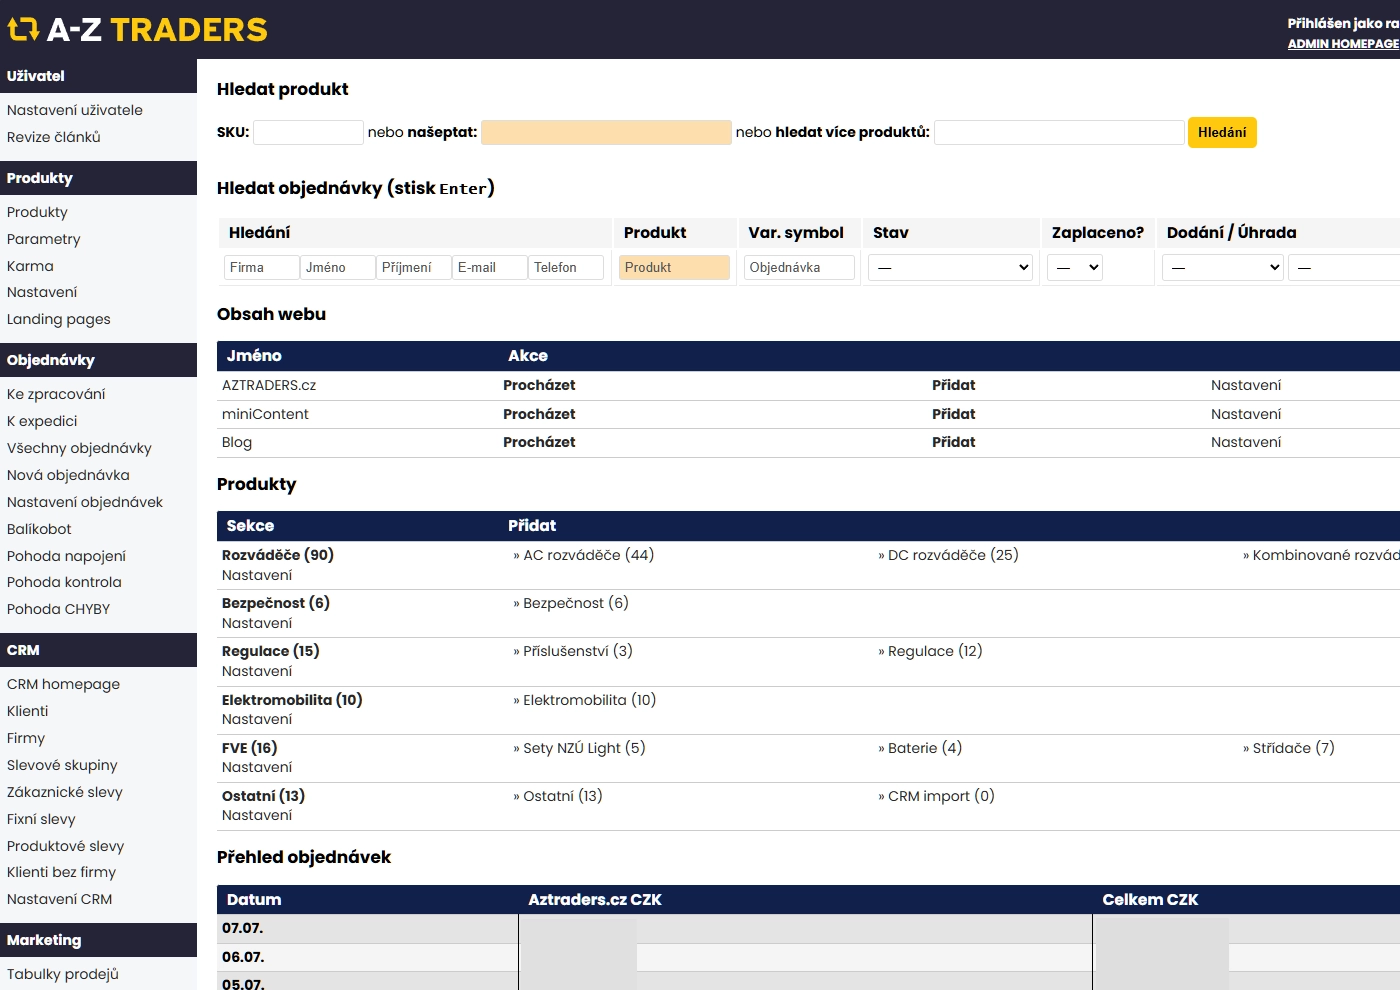Viewport: 1400px width, 990px height.
Task: Open the Stav status dropdown
Action: pyautogui.click(x=950, y=267)
